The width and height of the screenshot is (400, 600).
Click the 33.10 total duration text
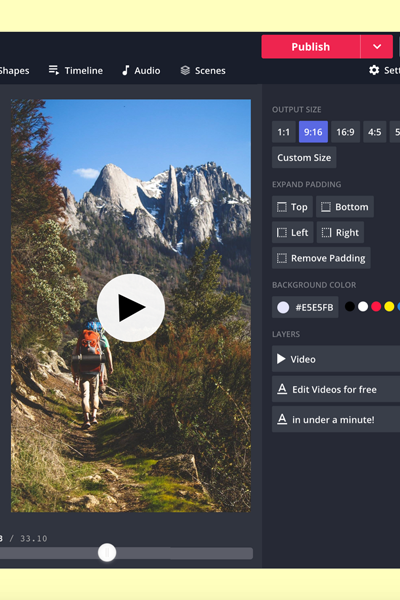coord(34,538)
